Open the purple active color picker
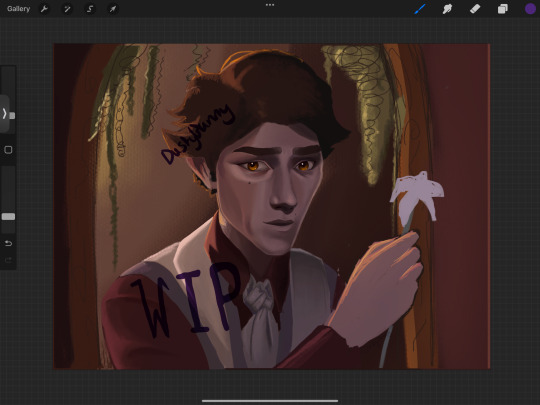This screenshot has width=540, height=405. tap(530, 9)
